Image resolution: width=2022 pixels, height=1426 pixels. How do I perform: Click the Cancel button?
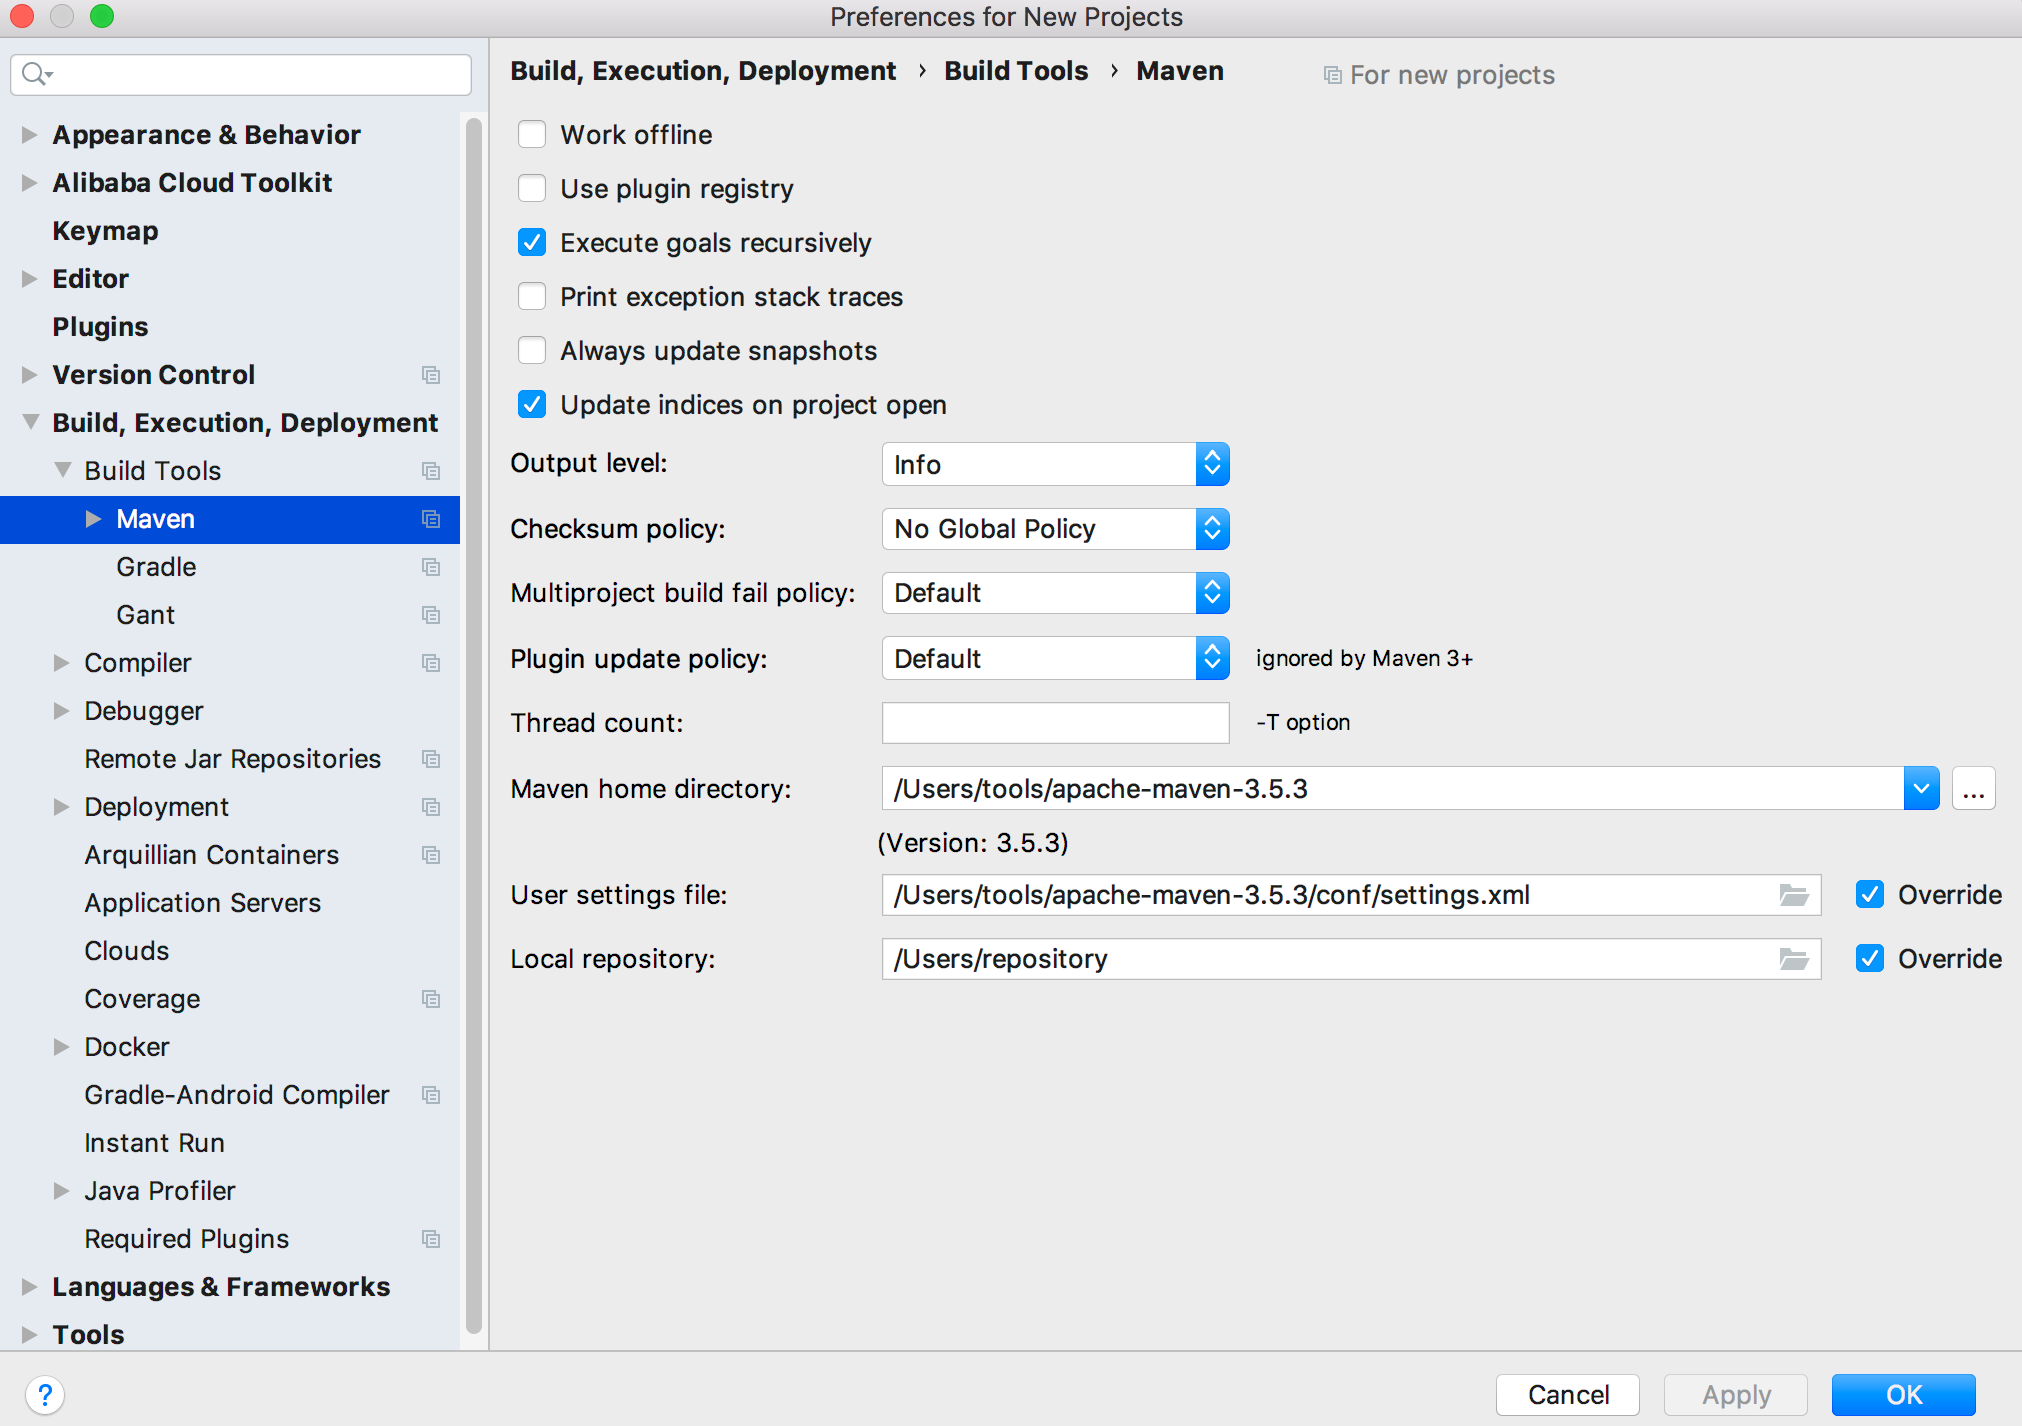click(x=1567, y=1394)
